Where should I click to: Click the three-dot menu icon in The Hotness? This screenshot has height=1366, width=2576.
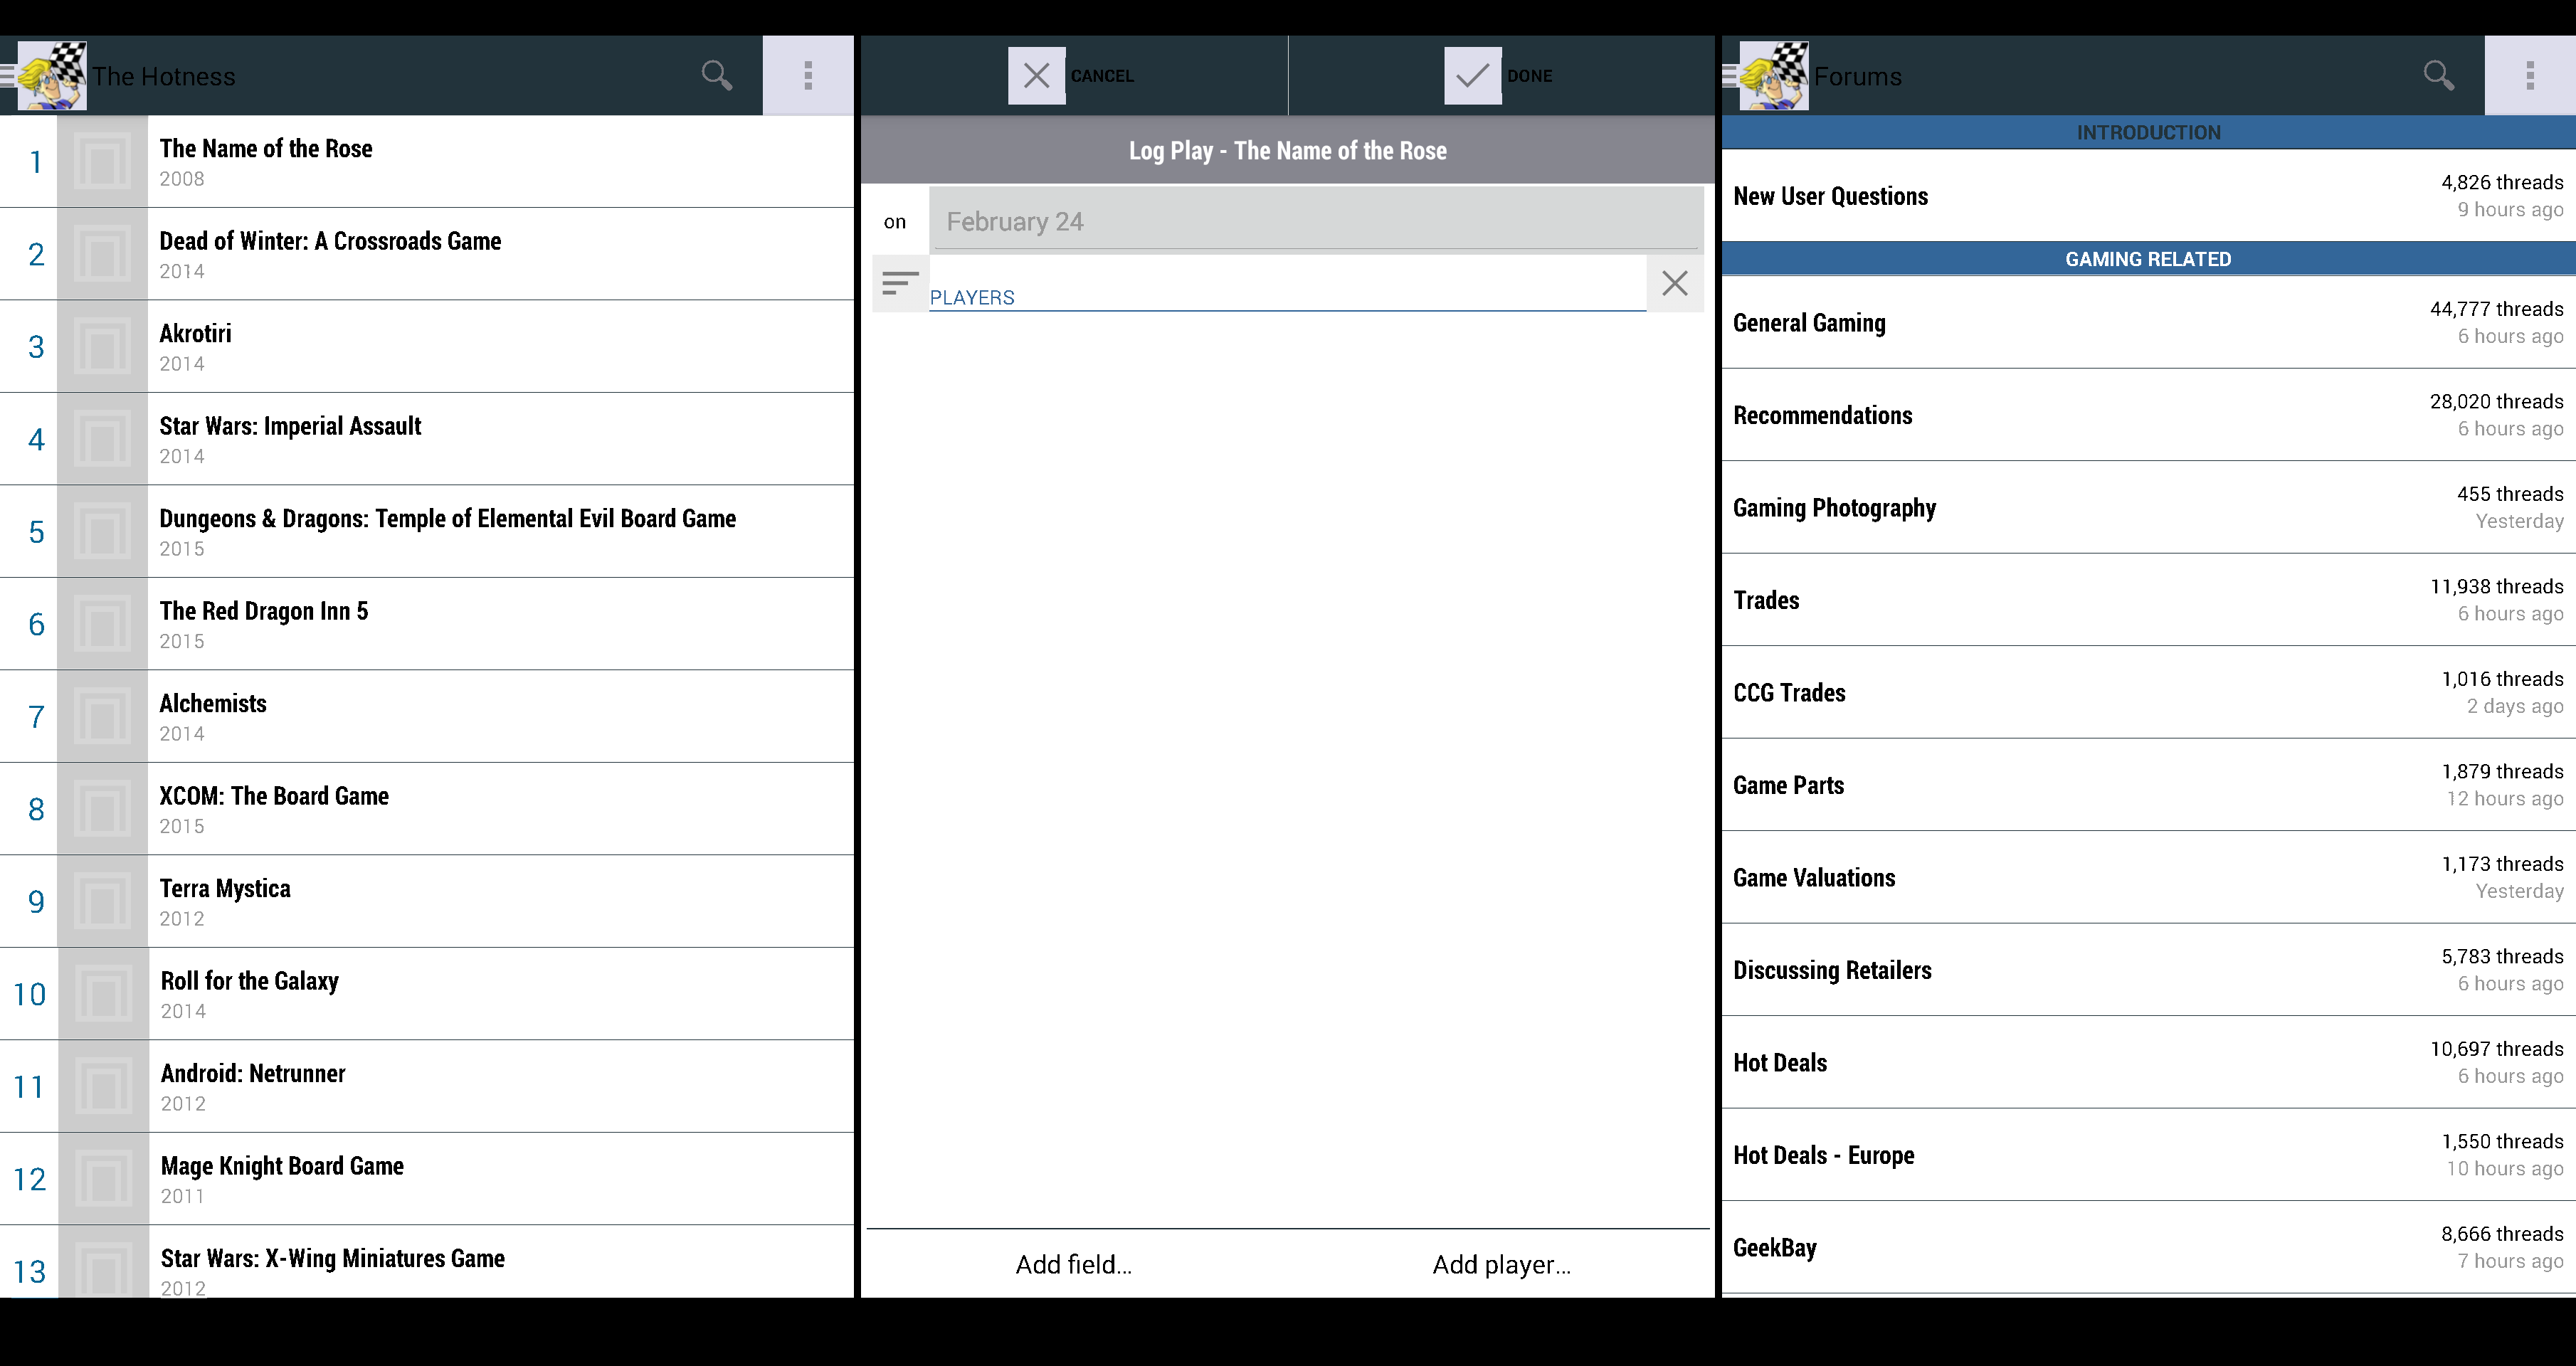pos(809,75)
